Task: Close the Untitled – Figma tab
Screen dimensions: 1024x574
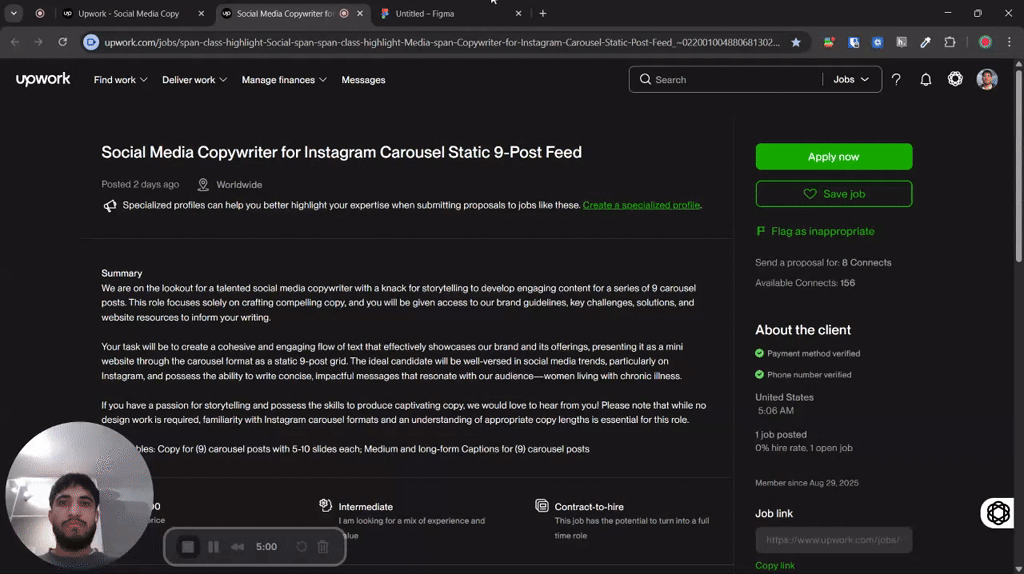Action: pyautogui.click(x=519, y=13)
